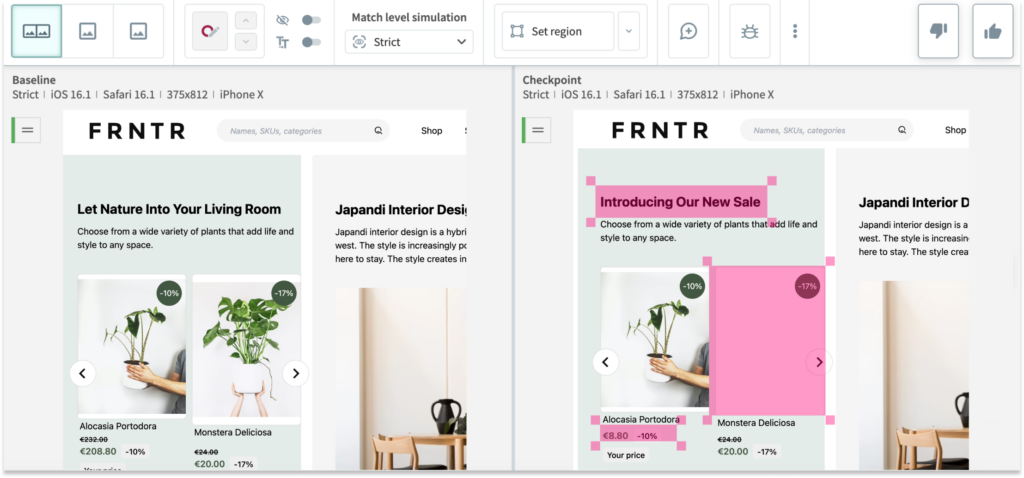1024x478 pixels.
Task: Reject checkpoint with thumbs down
Action: [938, 31]
